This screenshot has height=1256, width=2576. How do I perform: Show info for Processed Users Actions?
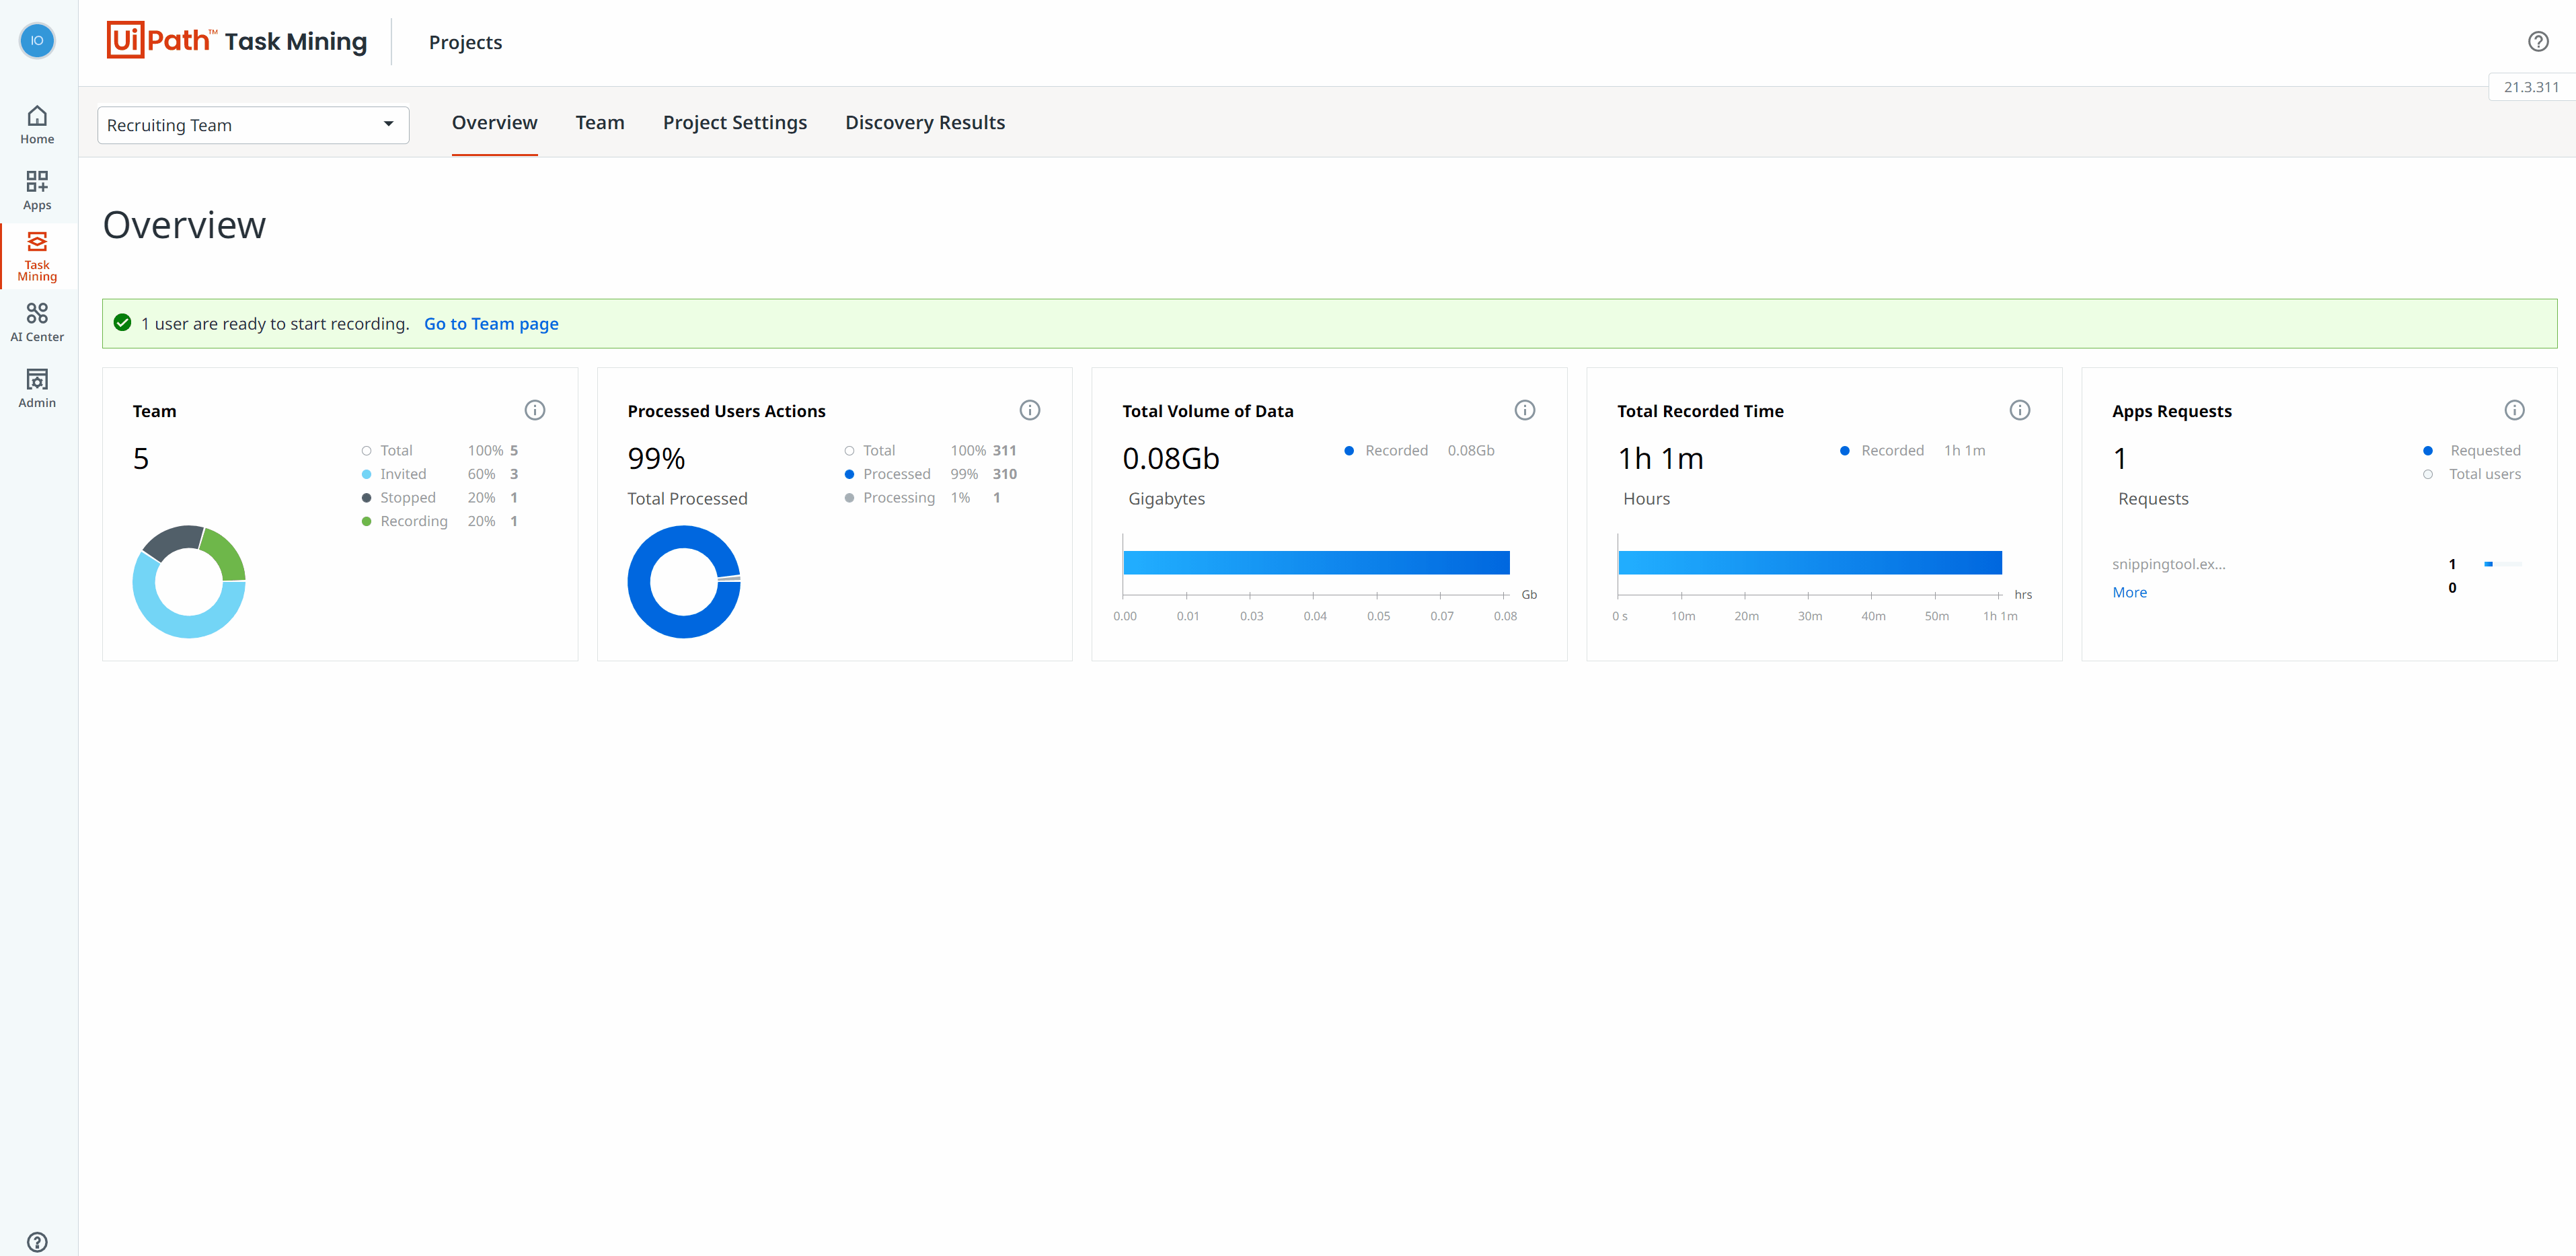[1029, 410]
